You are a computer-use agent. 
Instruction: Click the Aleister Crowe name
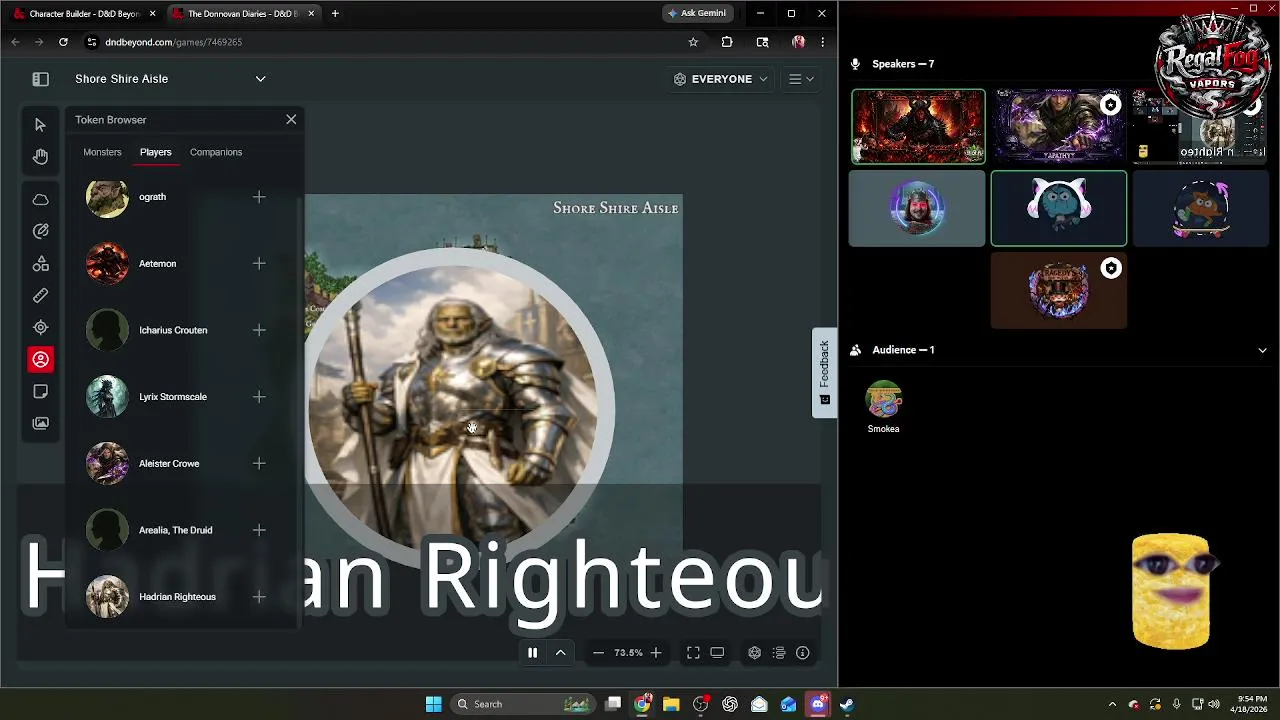coord(169,463)
